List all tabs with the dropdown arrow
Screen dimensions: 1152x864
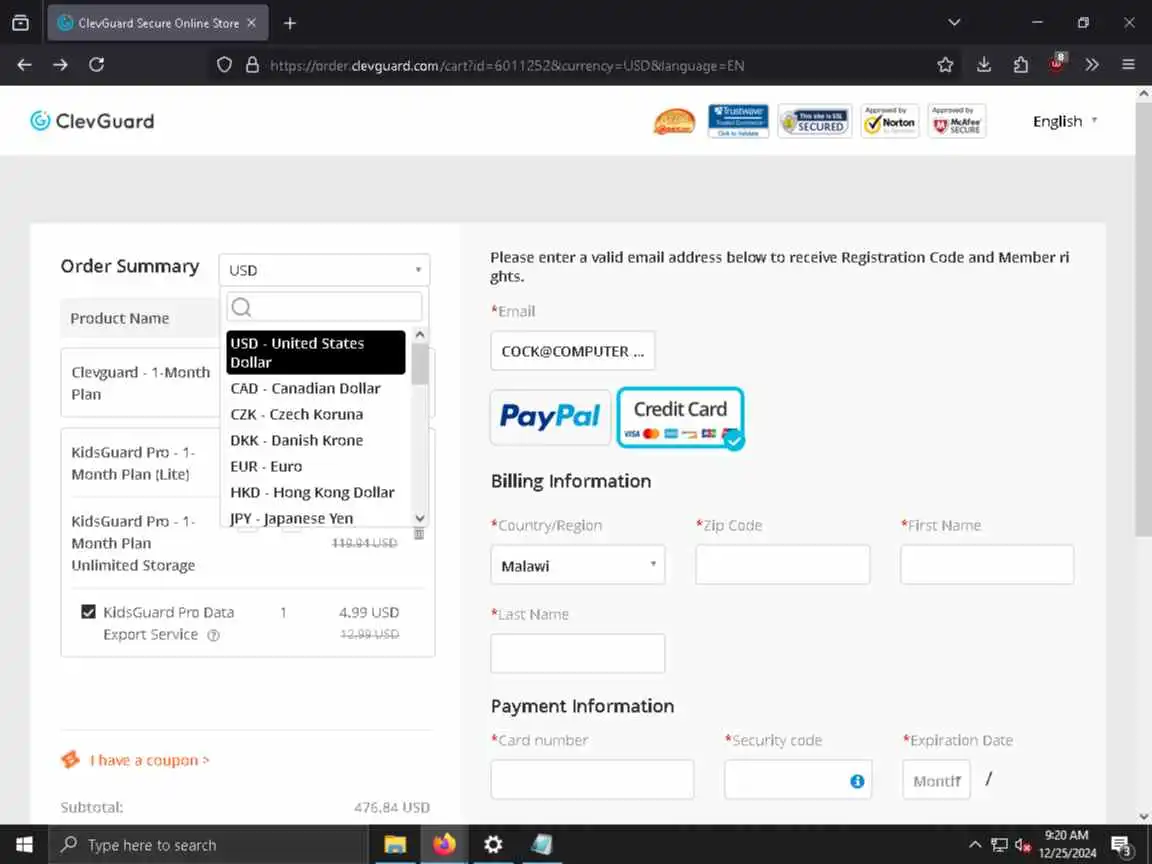click(x=954, y=23)
